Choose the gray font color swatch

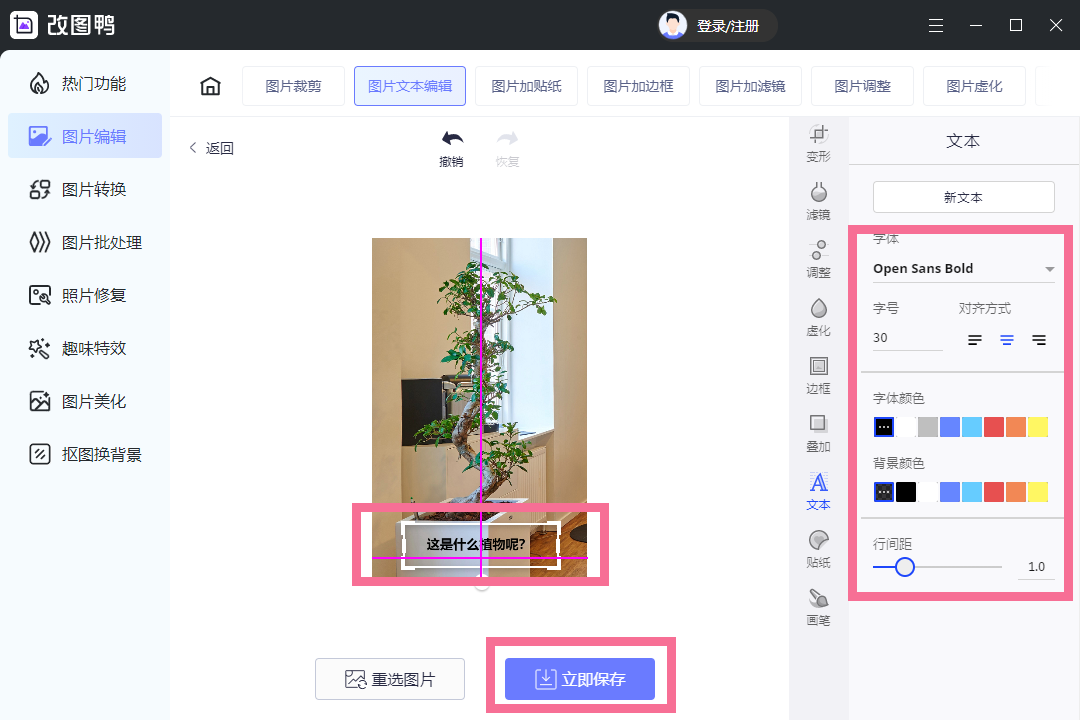928,427
